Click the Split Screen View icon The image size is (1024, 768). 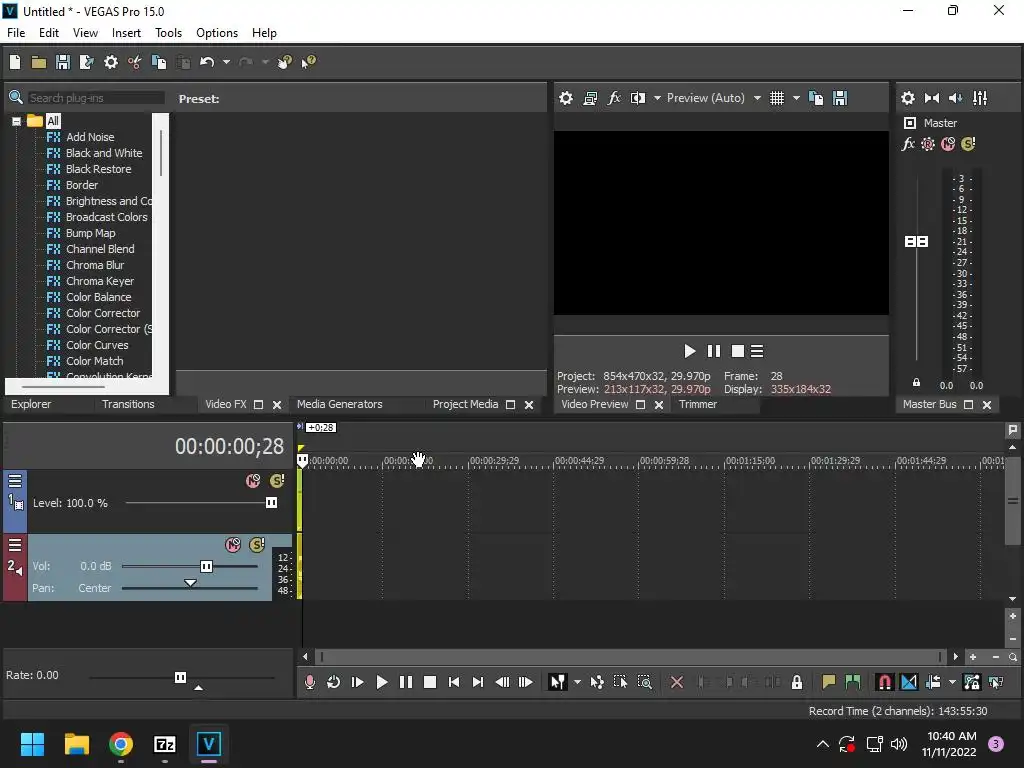click(637, 98)
